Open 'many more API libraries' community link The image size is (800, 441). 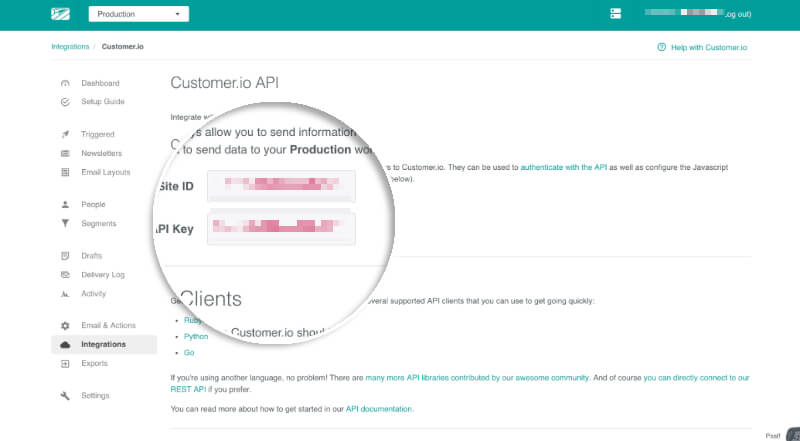[477, 378]
